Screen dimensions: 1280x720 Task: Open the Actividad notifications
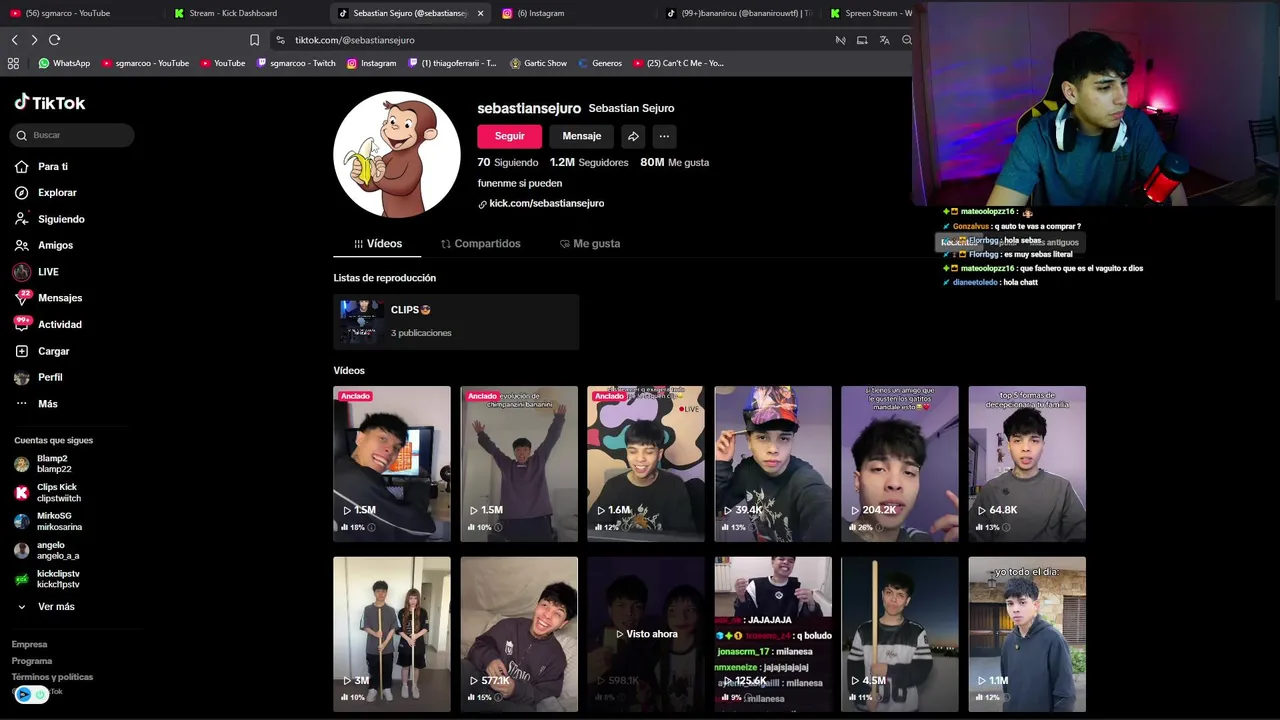[48, 324]
